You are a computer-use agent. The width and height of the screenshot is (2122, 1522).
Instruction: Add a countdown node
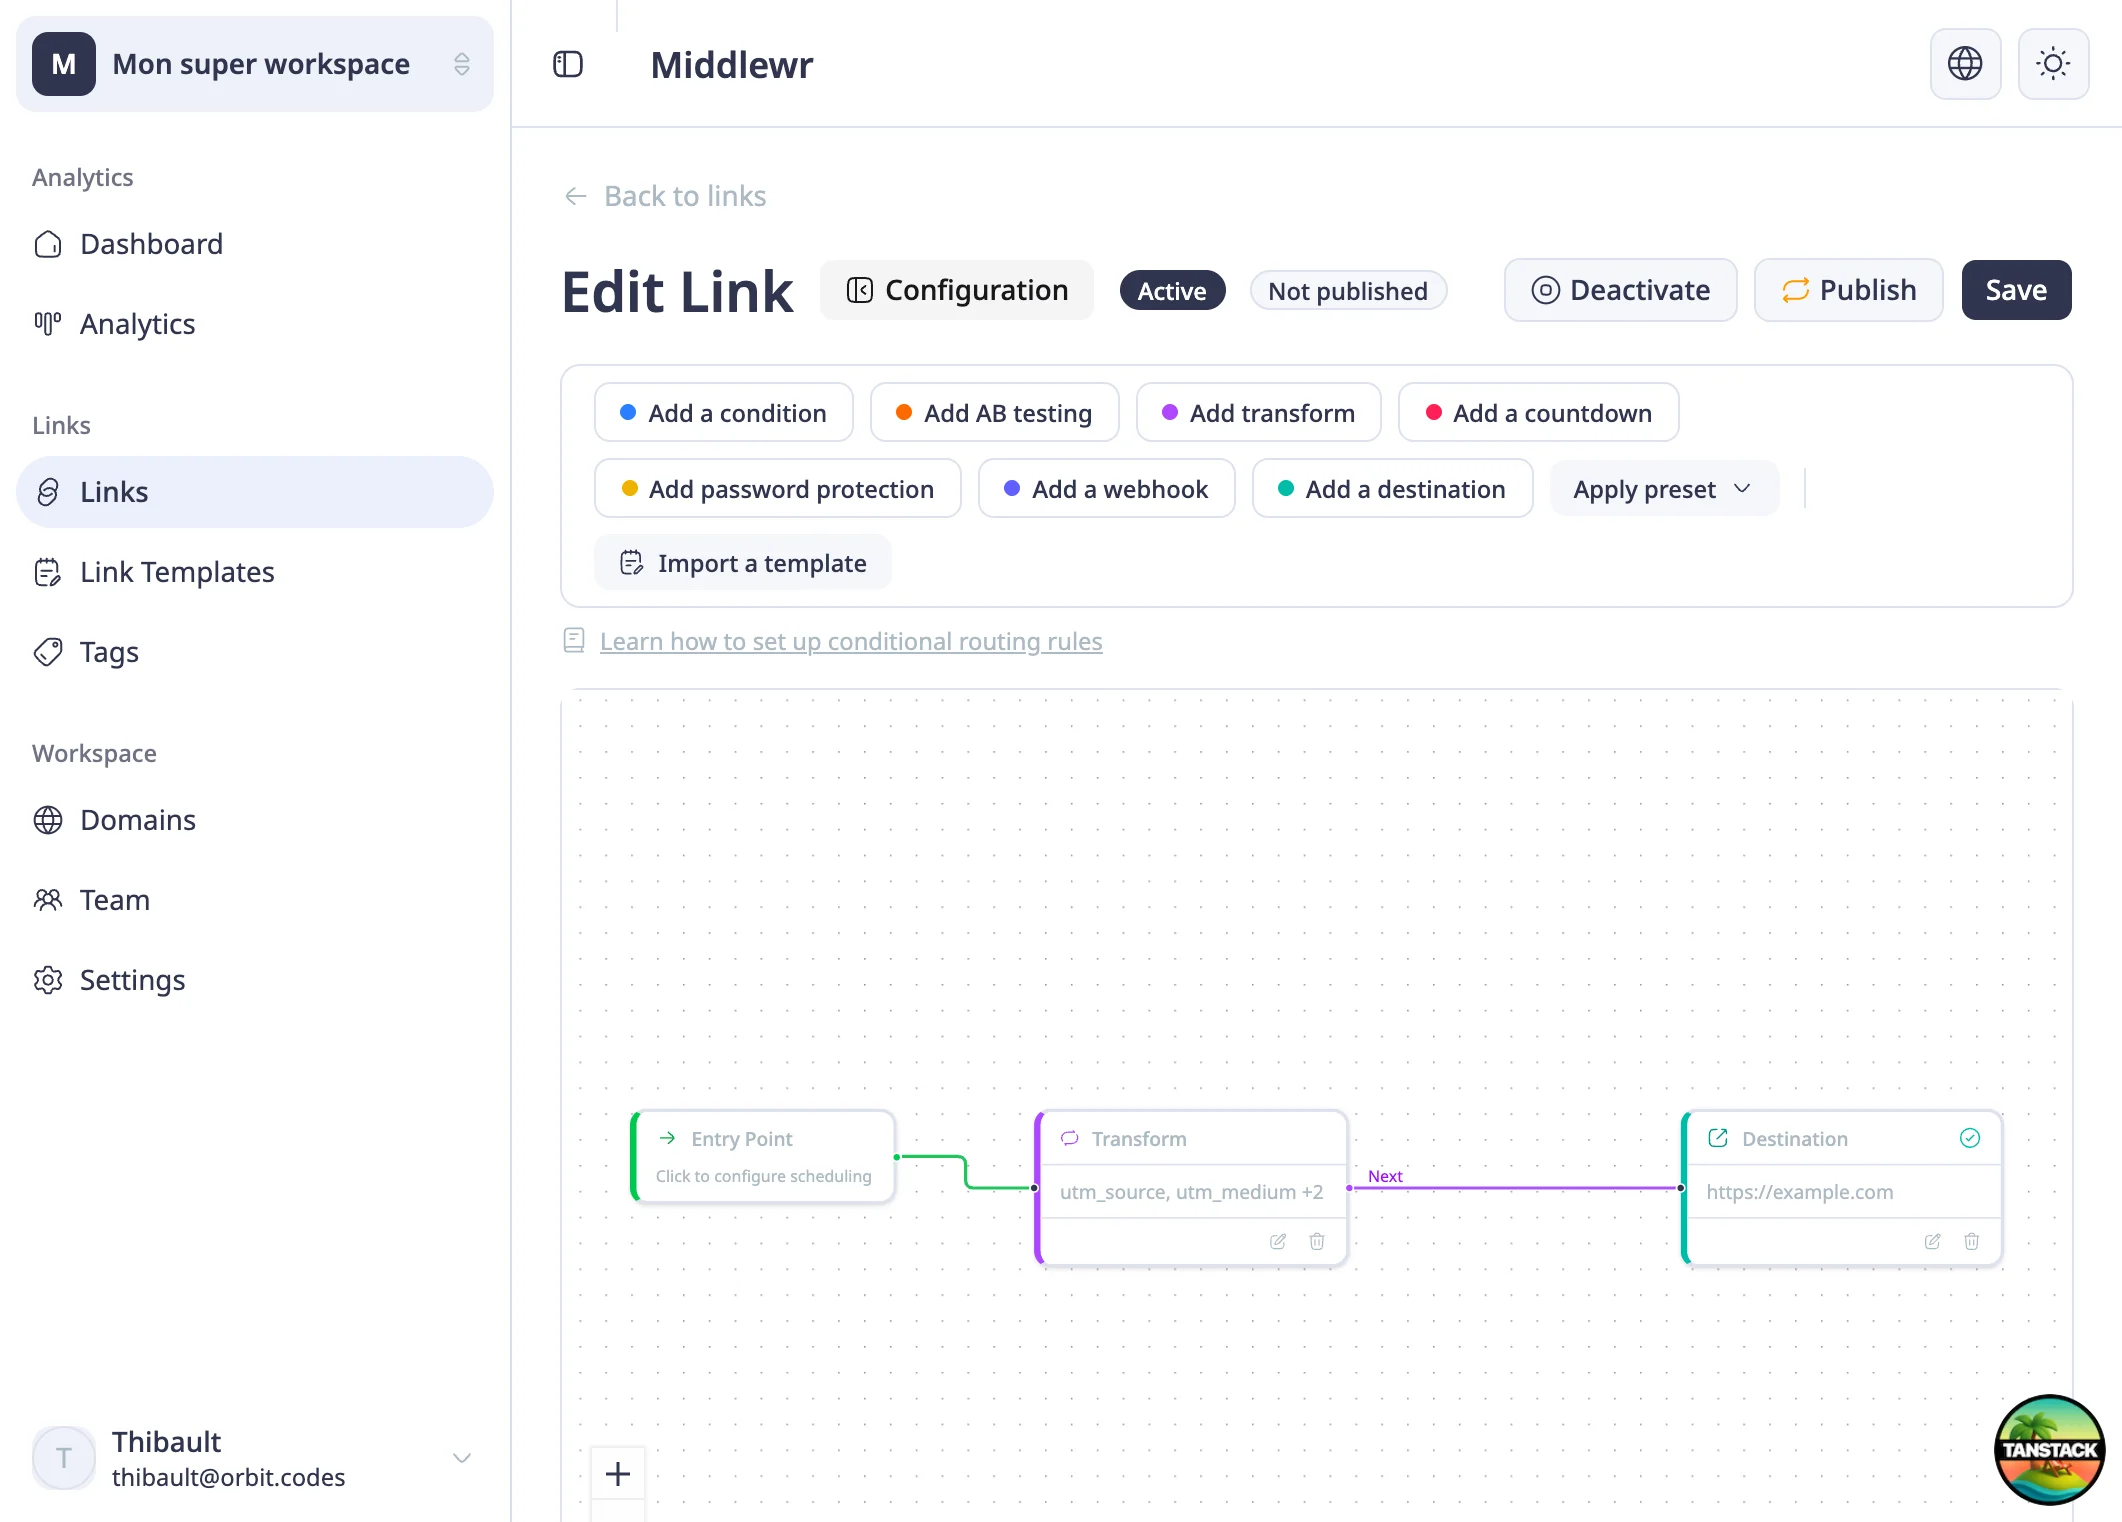coord(1538,412)
